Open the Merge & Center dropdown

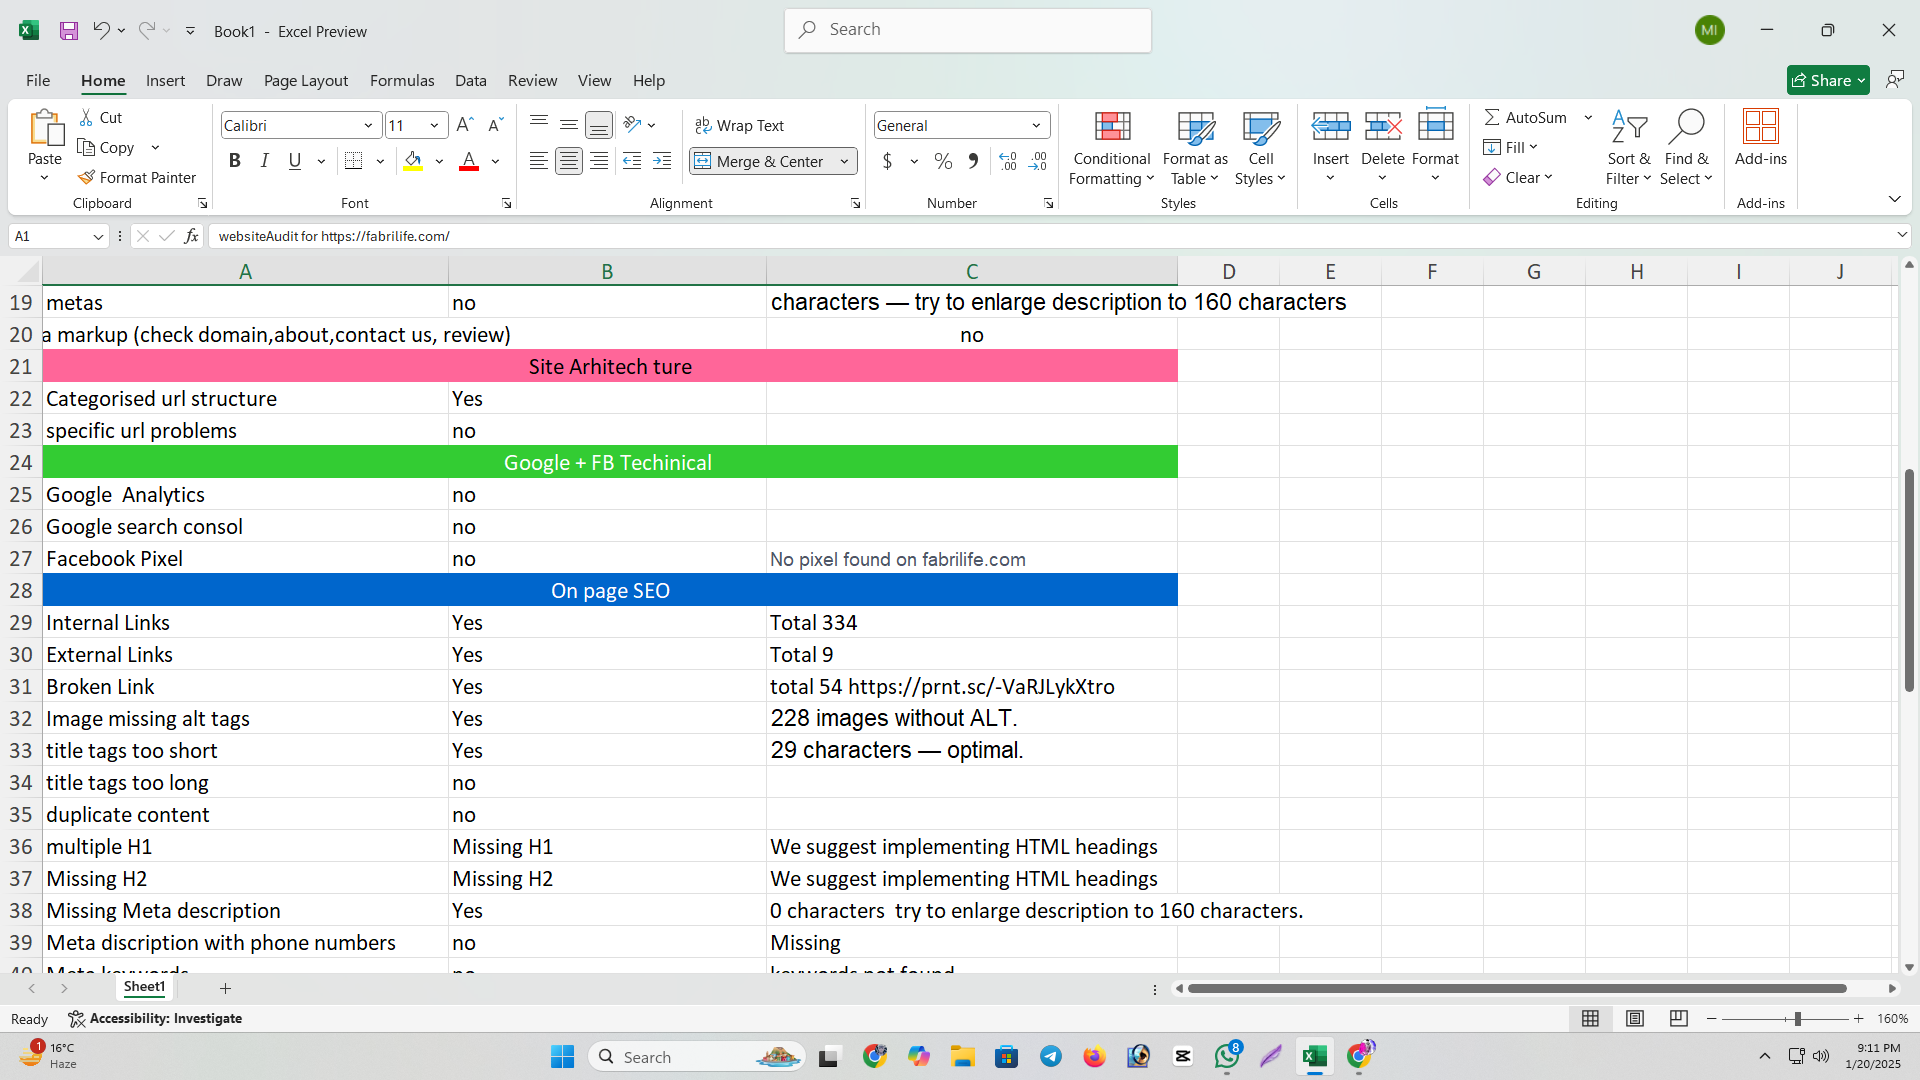843,161
